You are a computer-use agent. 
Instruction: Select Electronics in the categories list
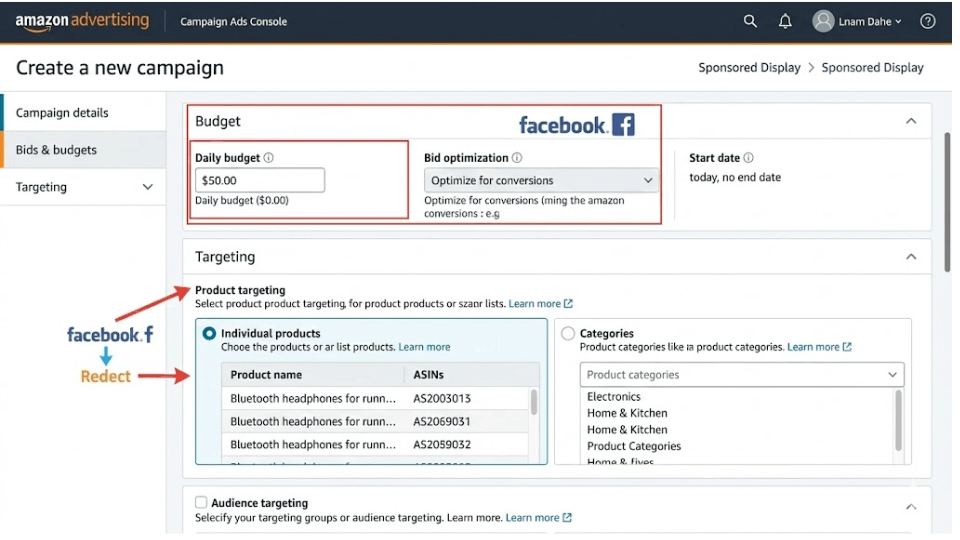(x=614, y=397)
